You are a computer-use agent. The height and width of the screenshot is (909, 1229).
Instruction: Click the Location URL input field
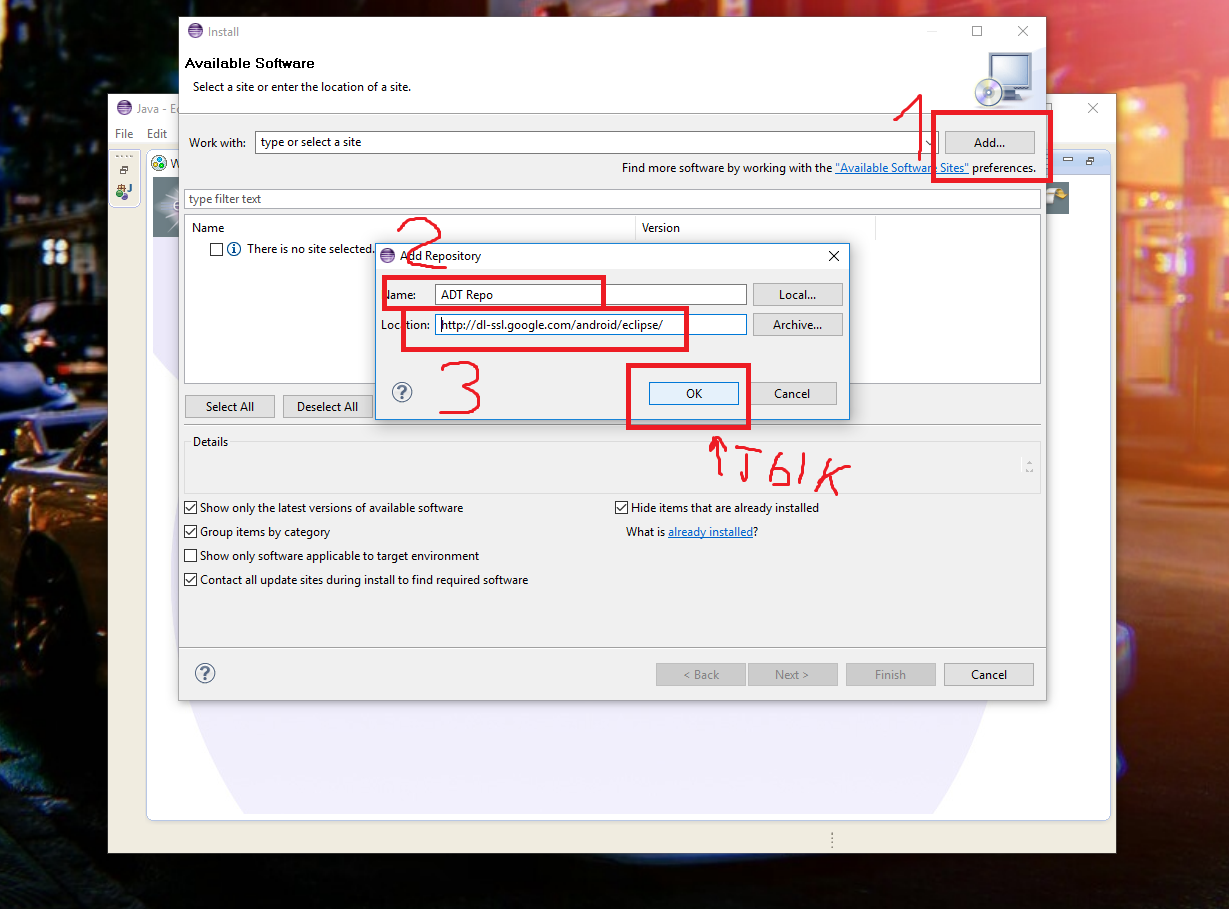590,325
